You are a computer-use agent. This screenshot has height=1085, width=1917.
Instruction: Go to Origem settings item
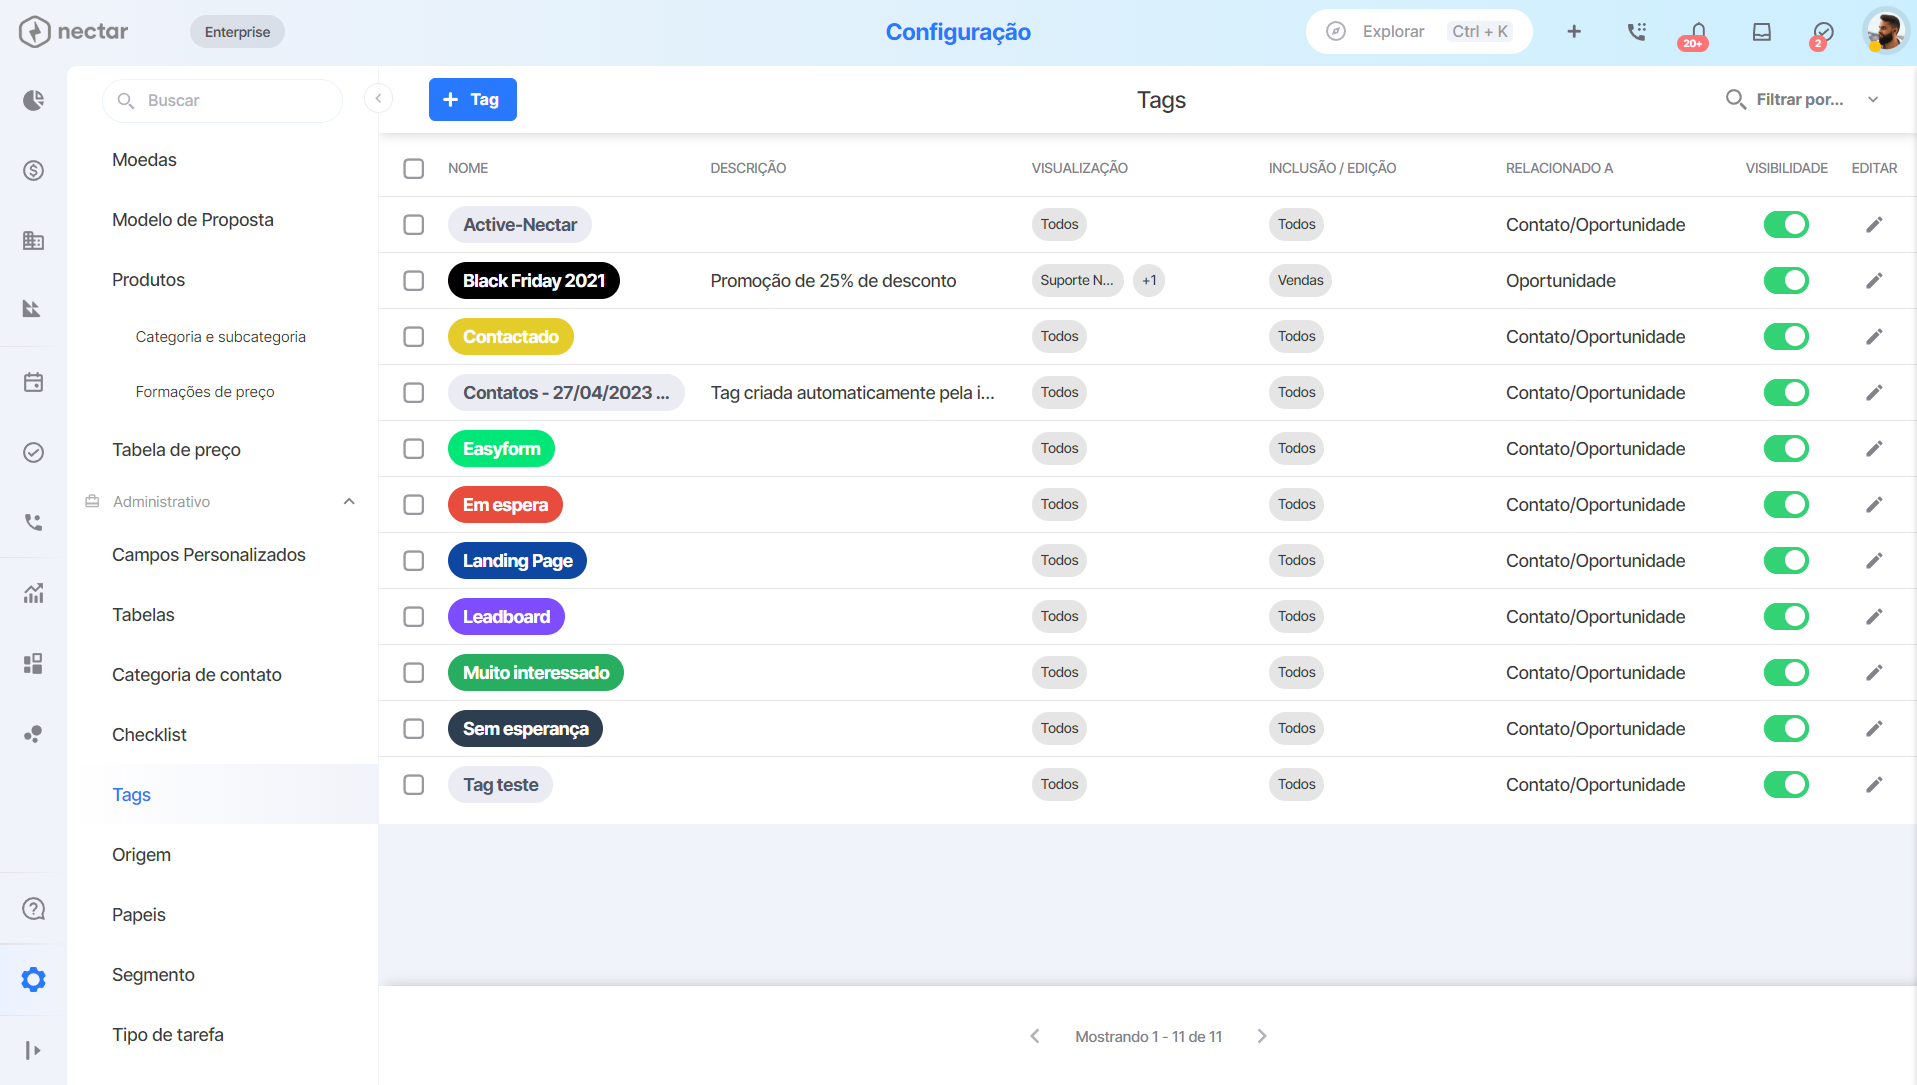coord(141,855)
